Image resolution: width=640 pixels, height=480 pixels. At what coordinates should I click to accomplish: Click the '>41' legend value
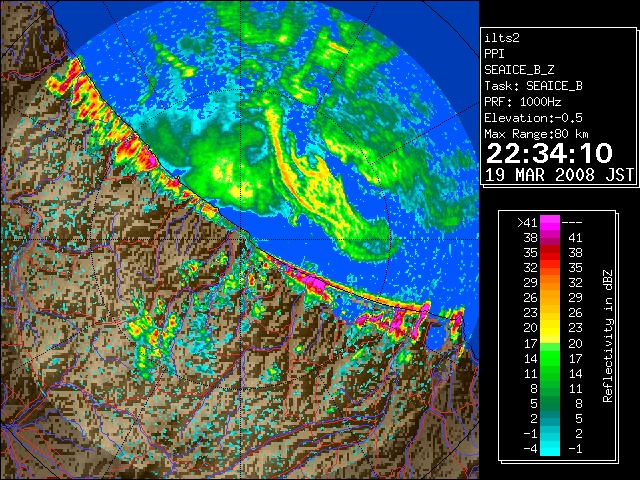[x=527, y=223]
